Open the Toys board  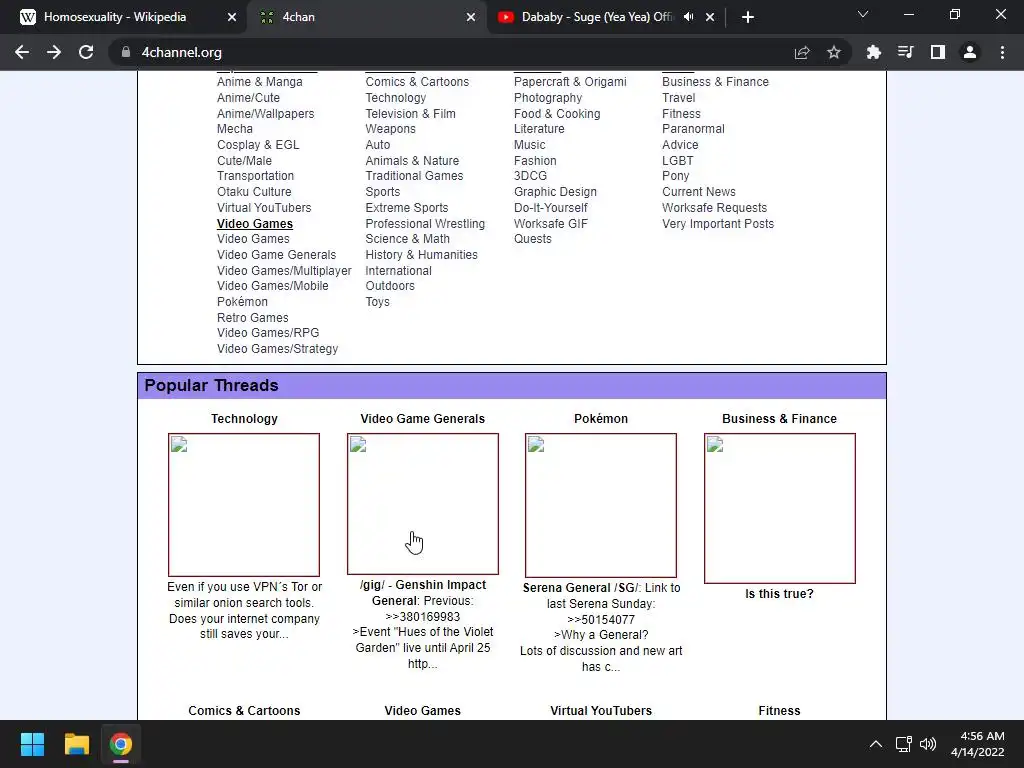(377, 302)
